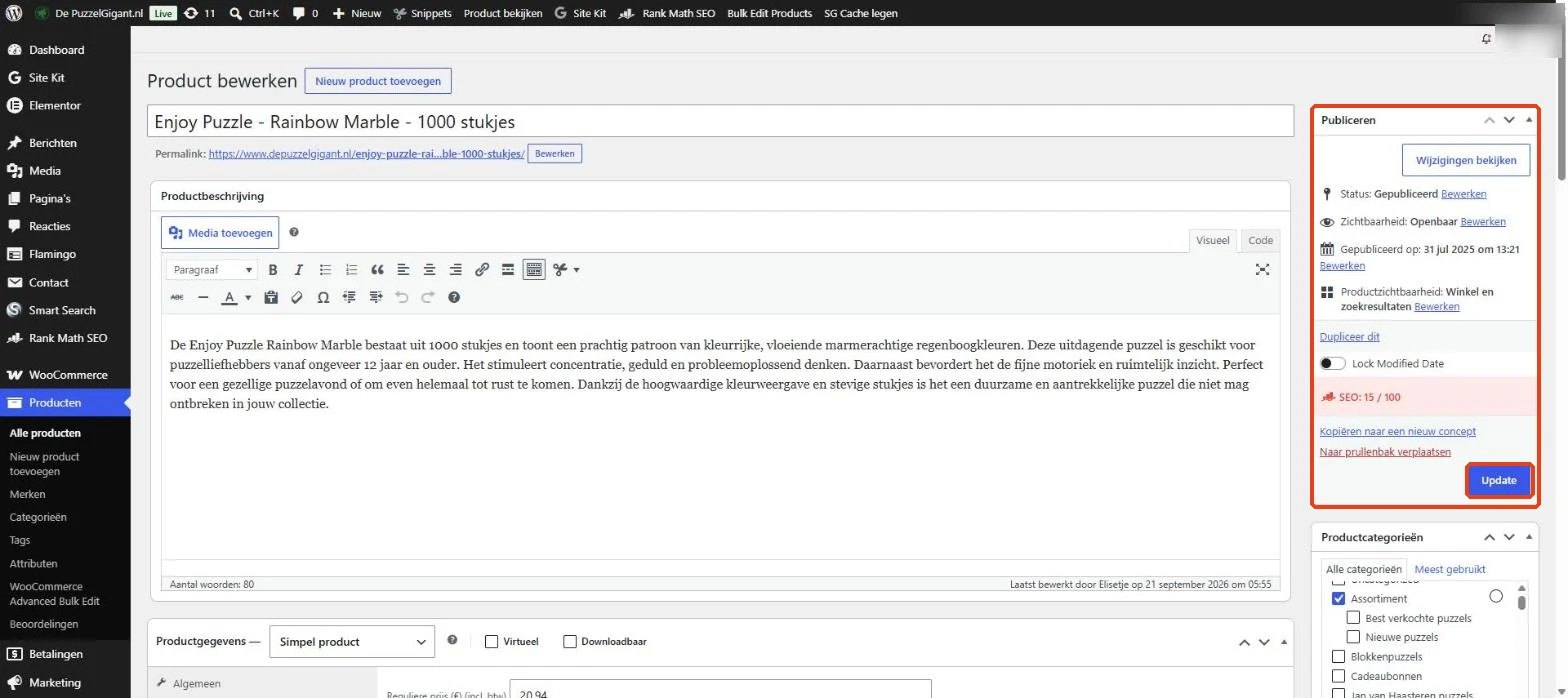
Task: Insert a special character with Omega icon
Action: tap(323, 297)
